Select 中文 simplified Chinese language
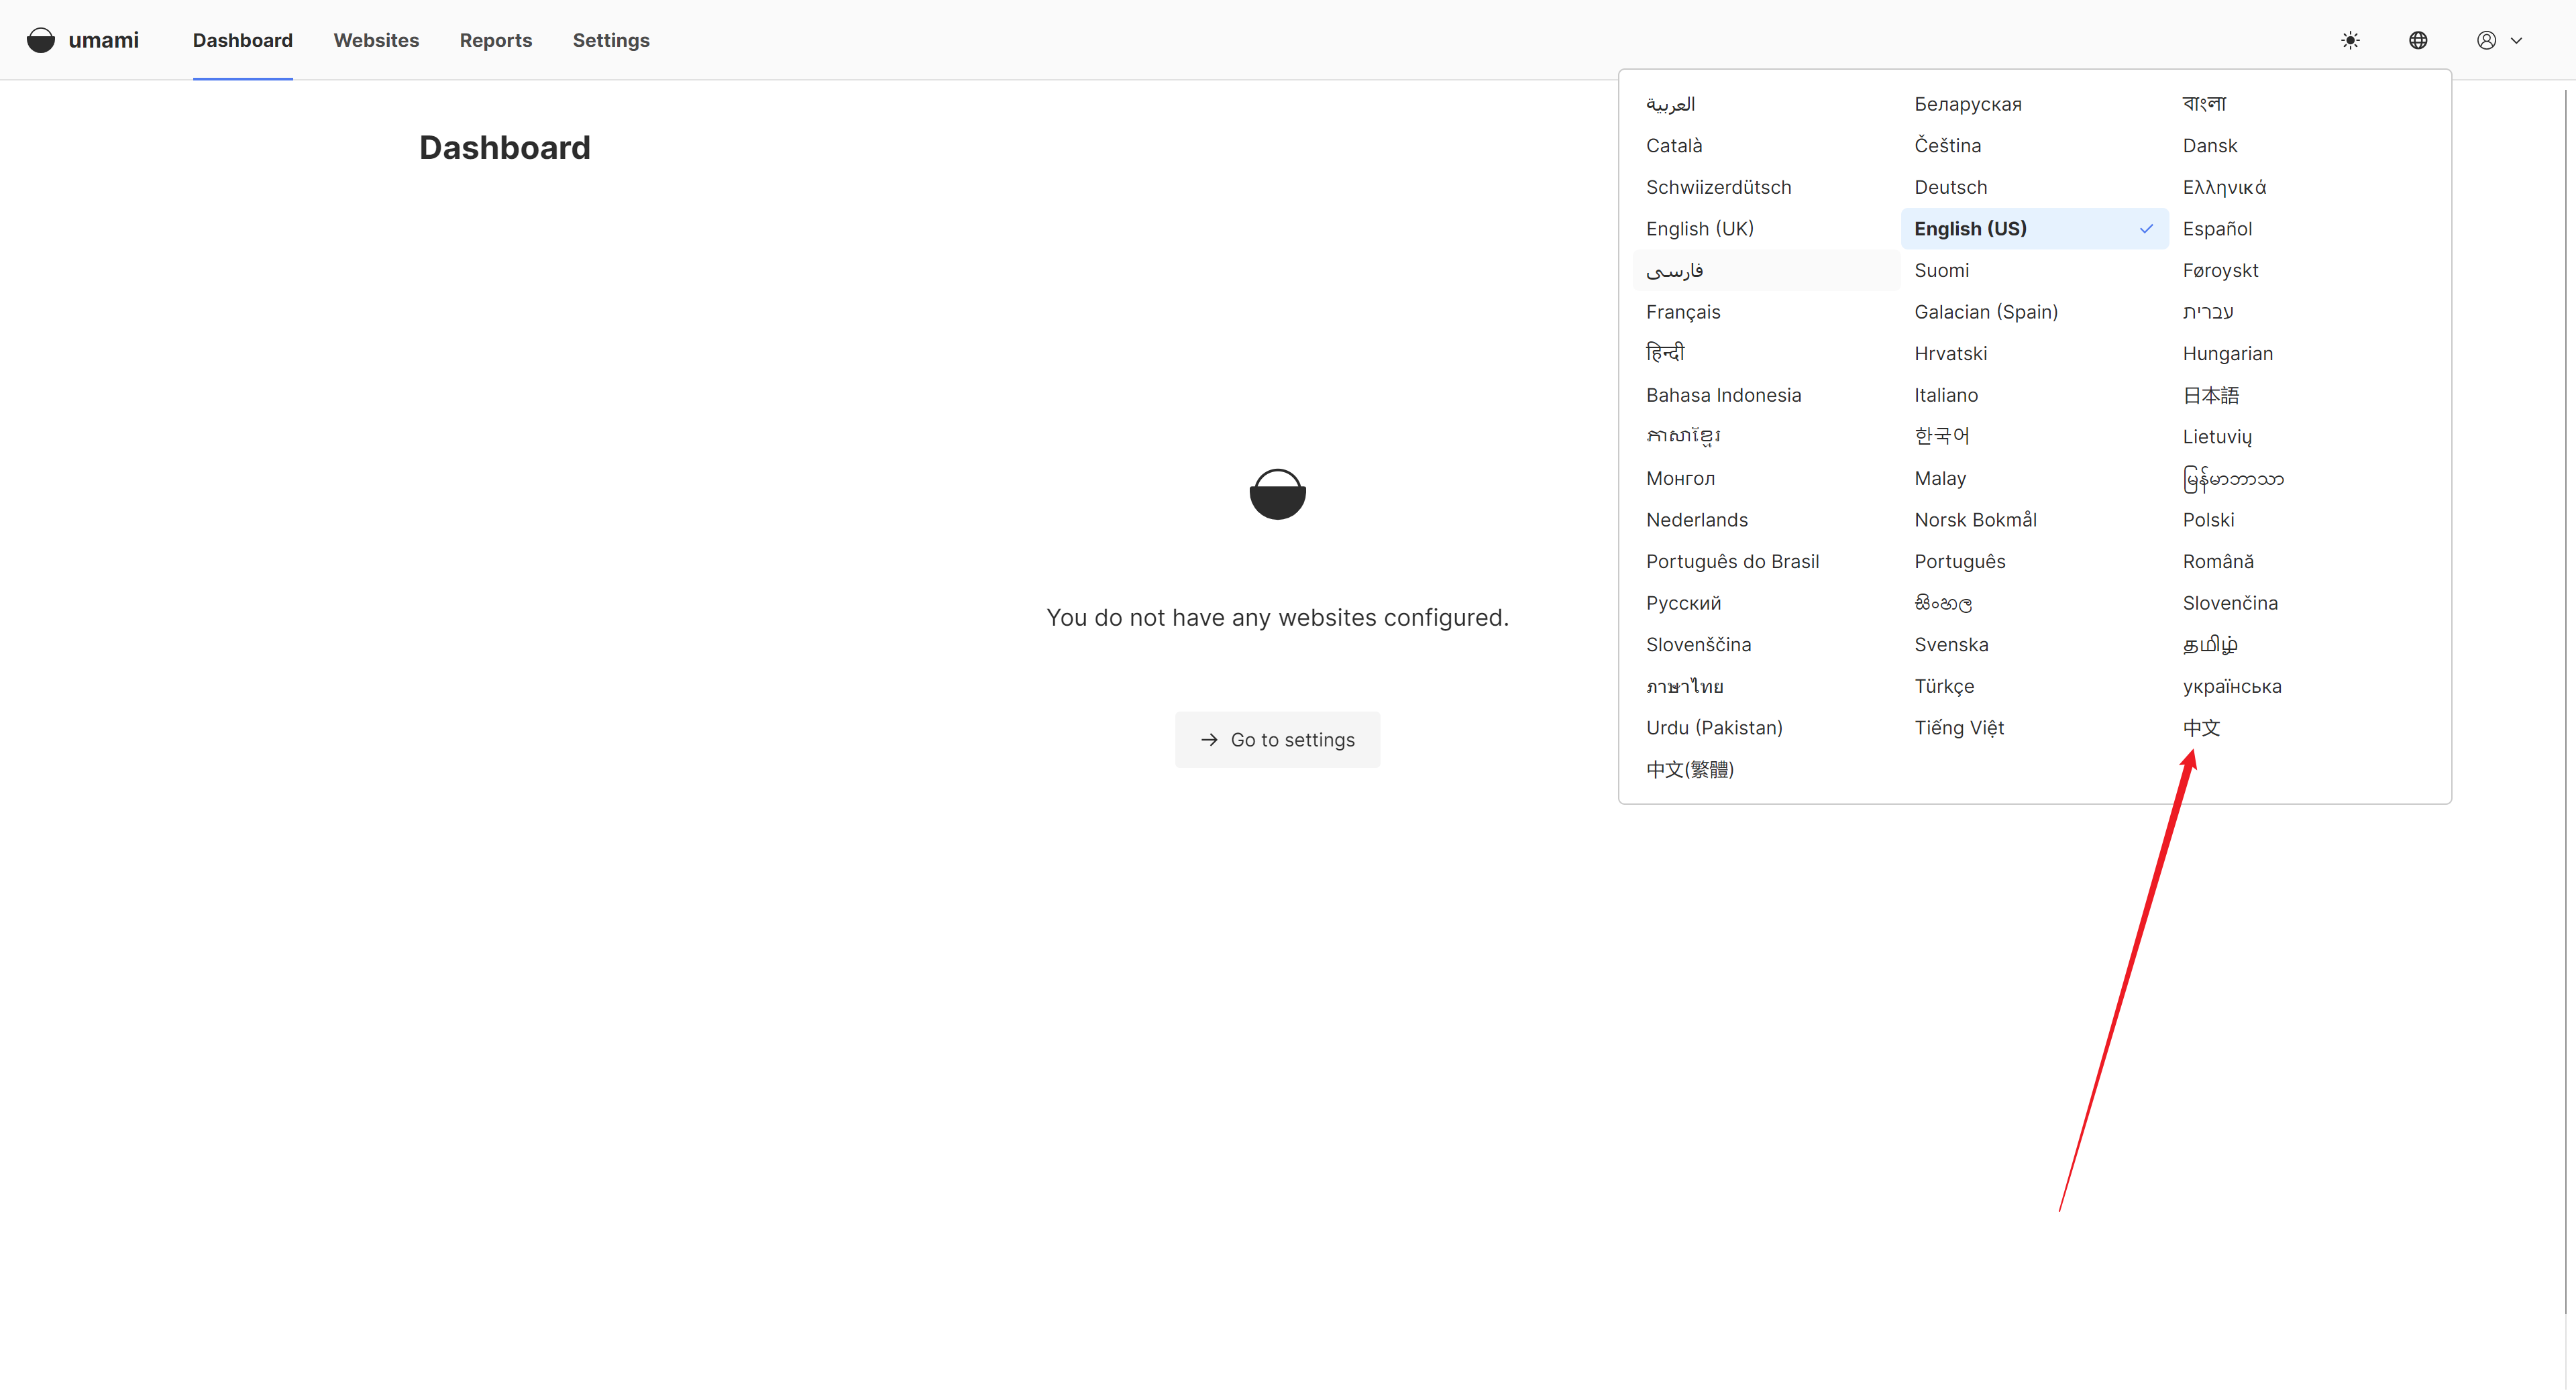The width and height of the screenshot is (2576, 1399). tap(2201, 728)
